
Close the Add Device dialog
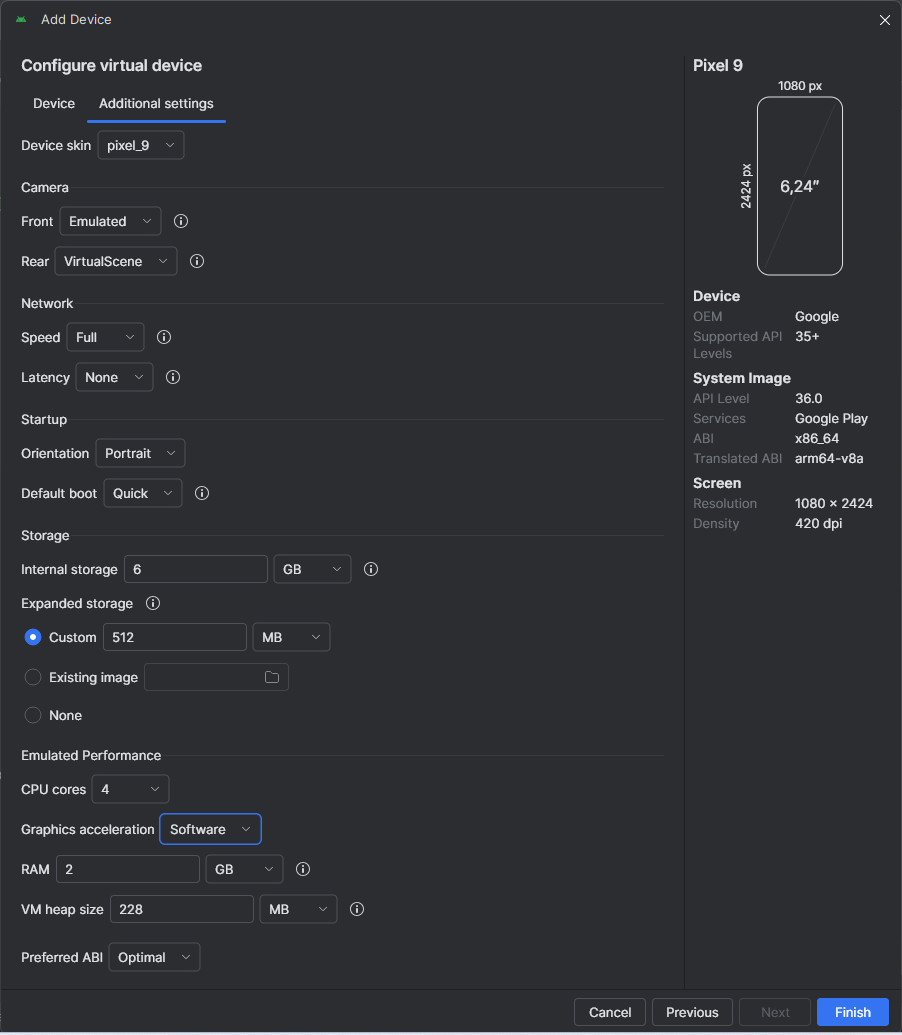pos(885,20)
